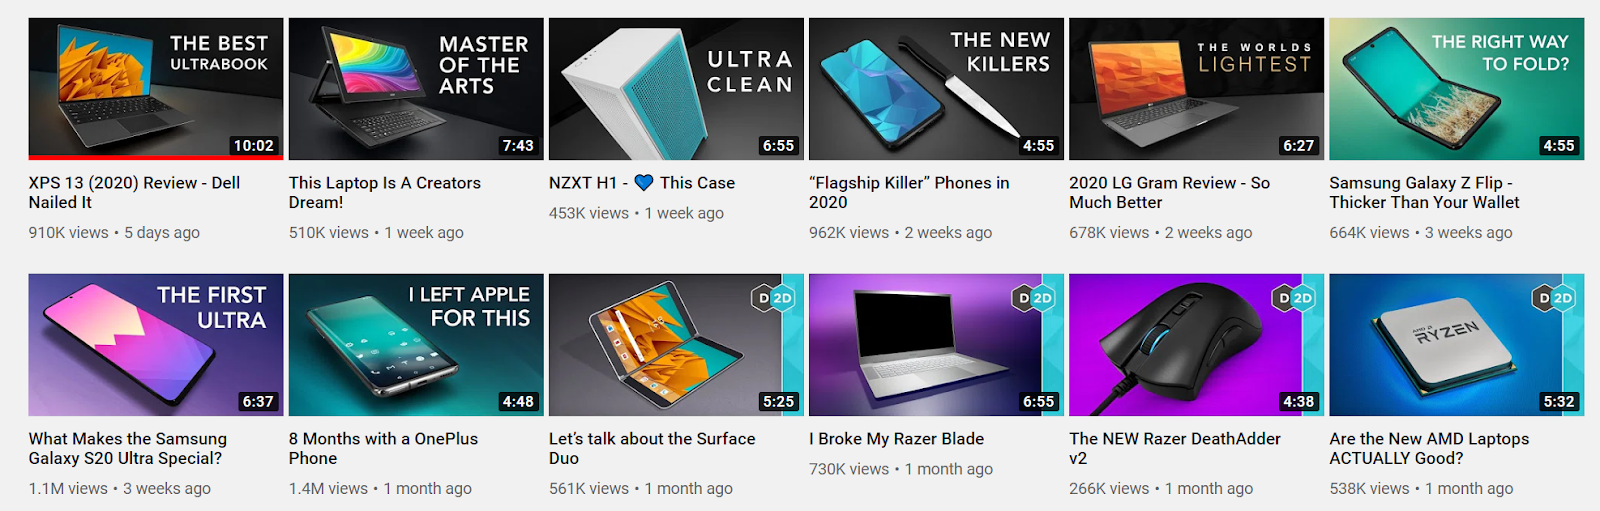Open the 'XPS 13 (2020) Review' title link

click(x=135, y=192)
